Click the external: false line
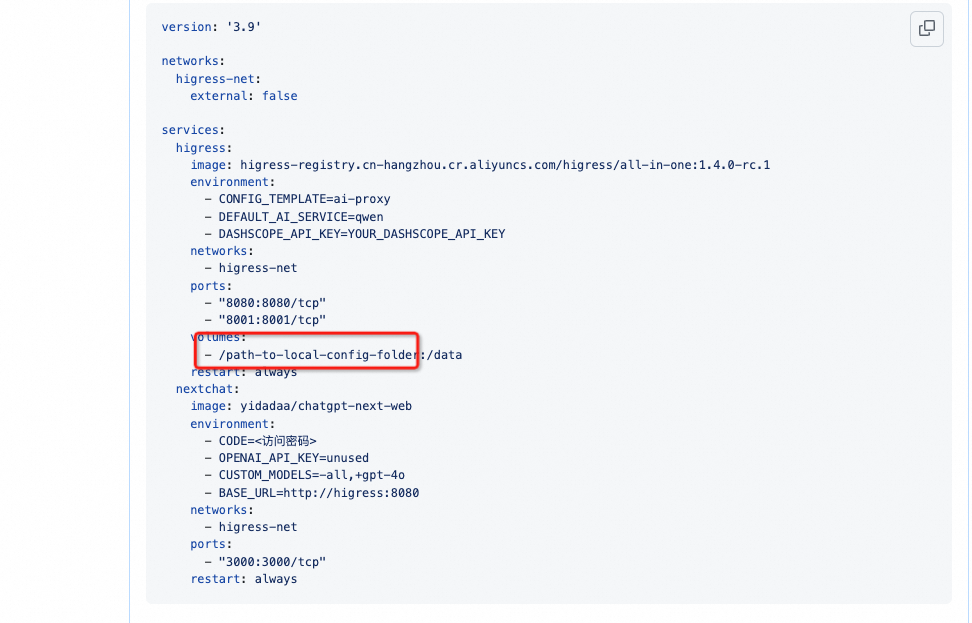The height and width of the screenshot is (623, 972). 244,96
